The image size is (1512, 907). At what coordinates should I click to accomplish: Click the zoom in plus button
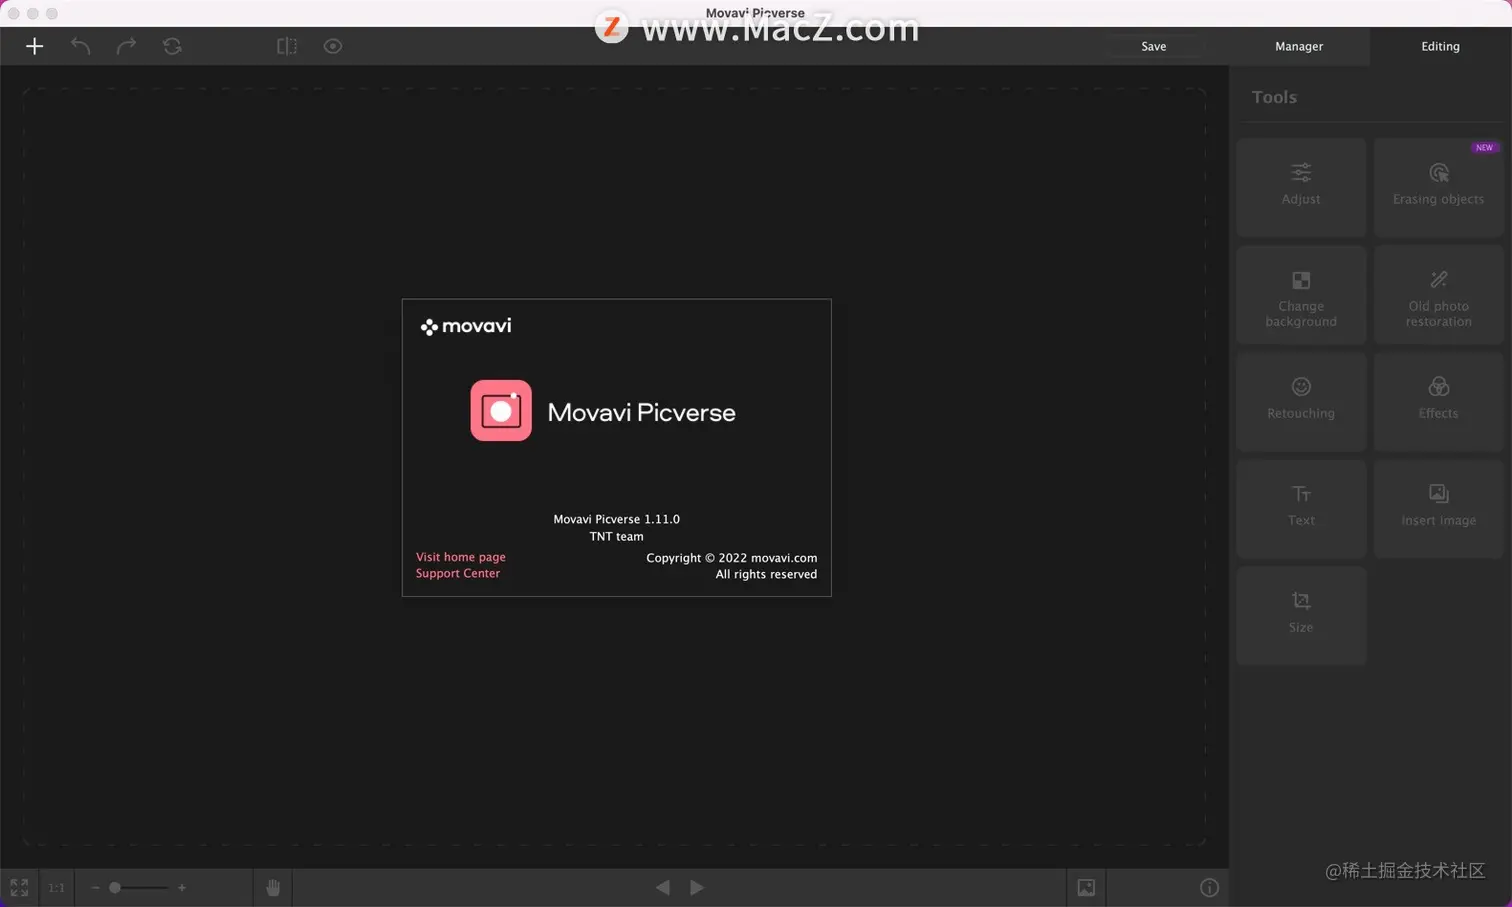(182, 887)
